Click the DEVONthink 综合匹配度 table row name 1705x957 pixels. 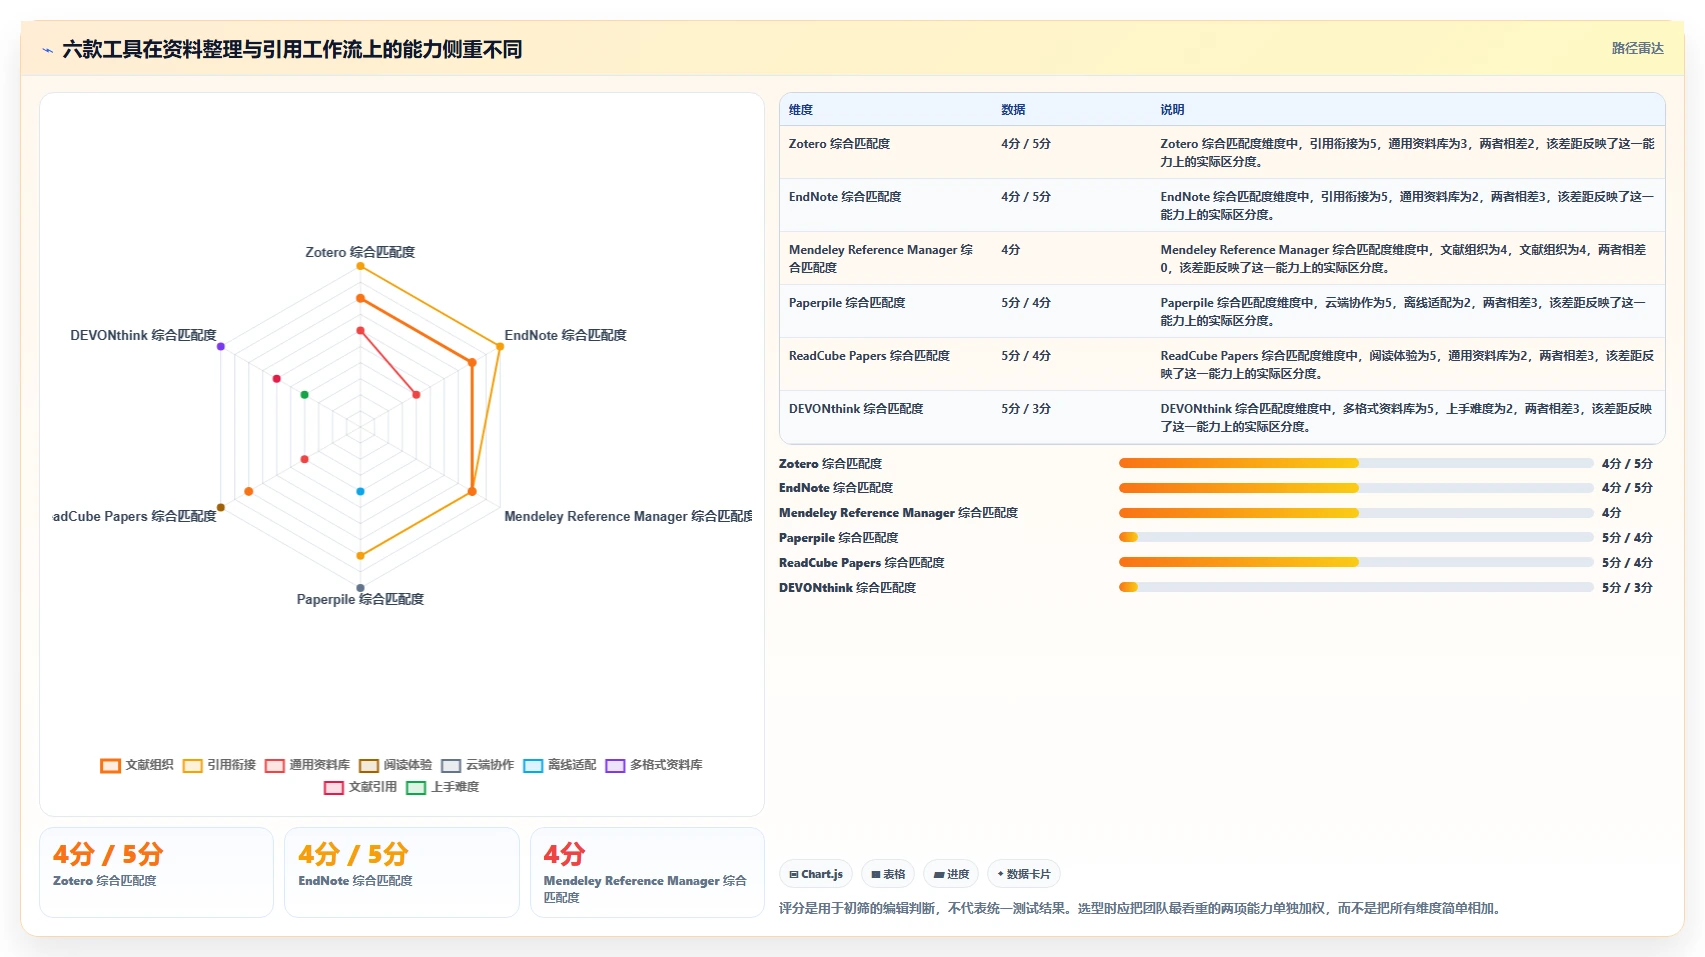click(856, 409)
